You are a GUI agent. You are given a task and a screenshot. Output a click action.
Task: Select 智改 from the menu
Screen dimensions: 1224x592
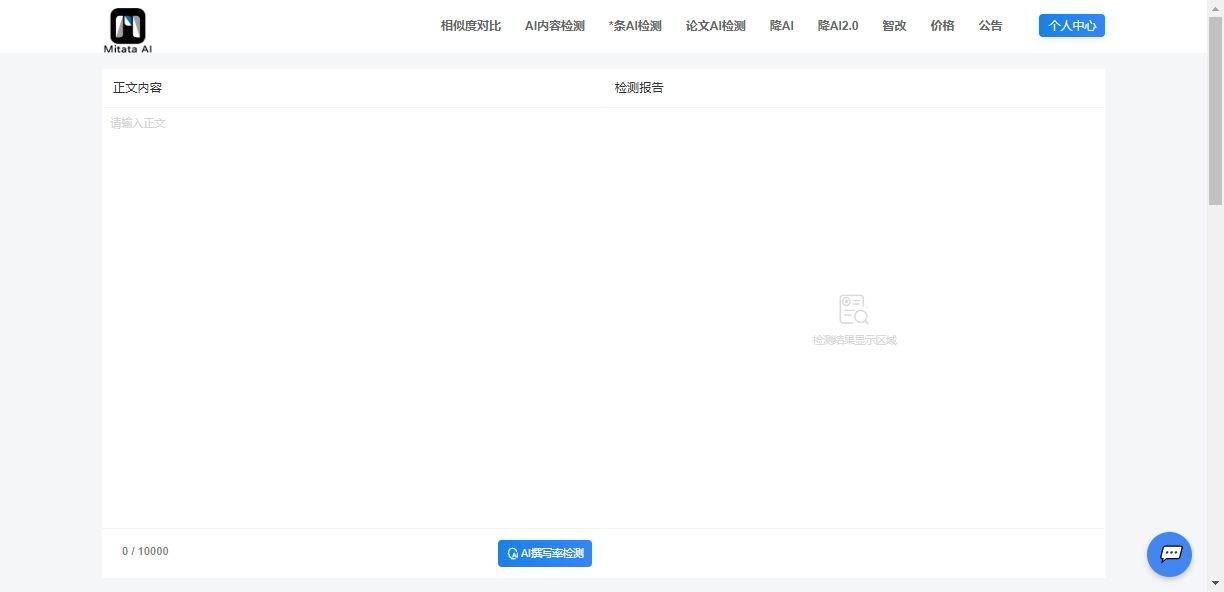coord(893,25)
